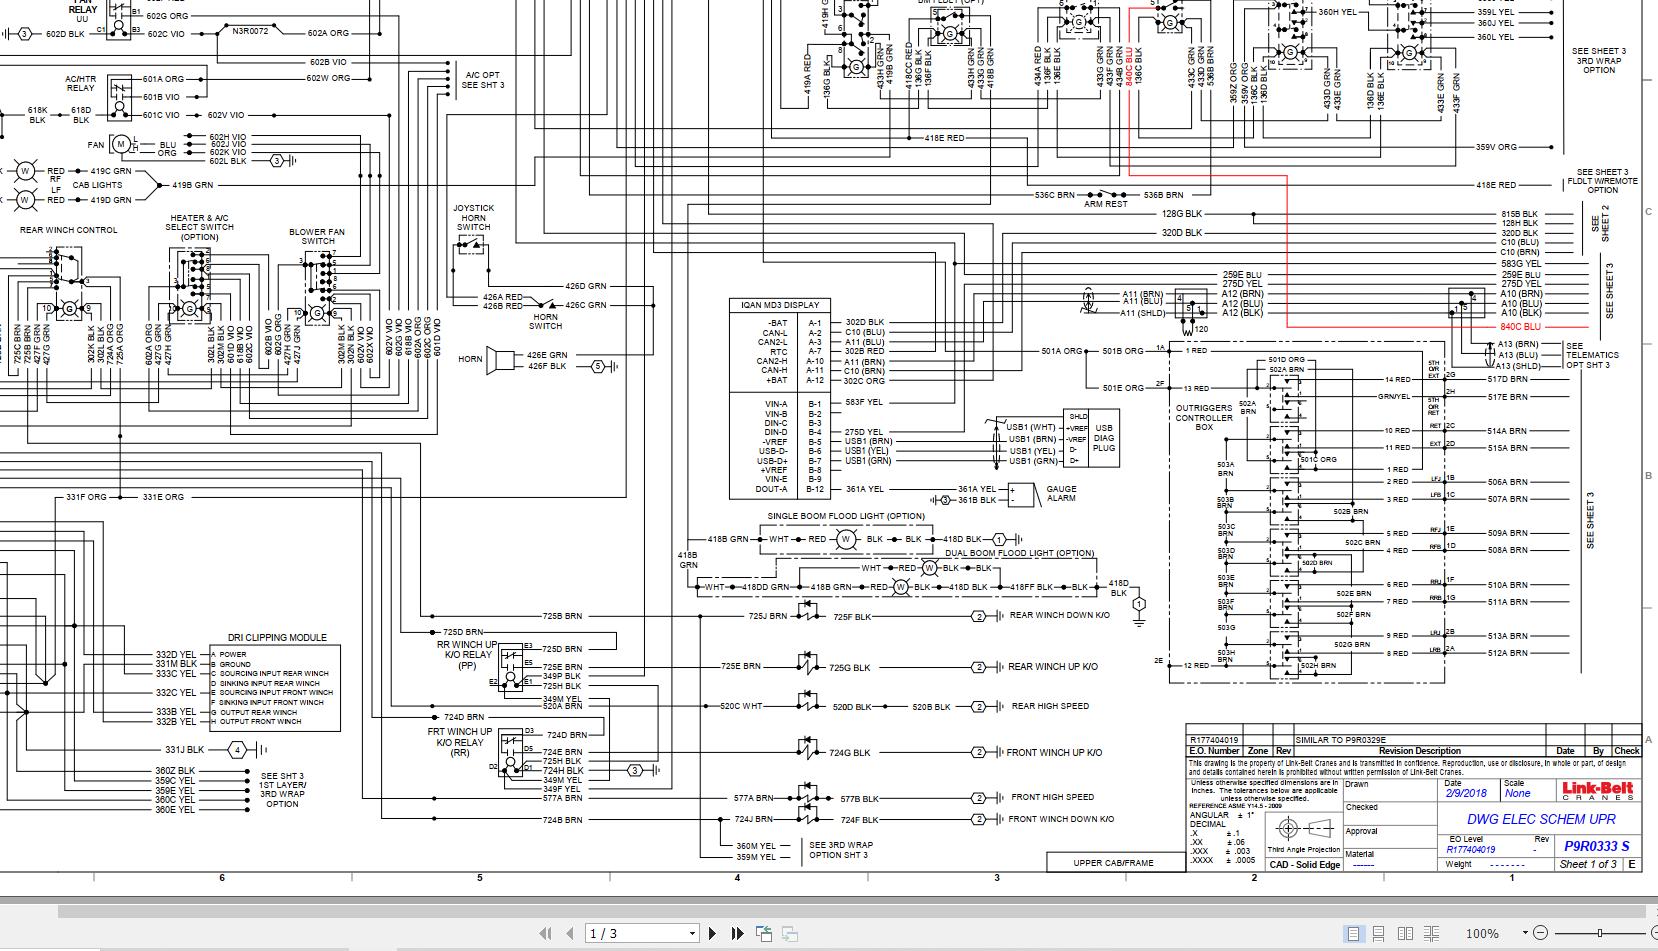Screen dimensions: 1658x951
Task: Click the date 2/9/2018
Action: [x=1466, y=793]
